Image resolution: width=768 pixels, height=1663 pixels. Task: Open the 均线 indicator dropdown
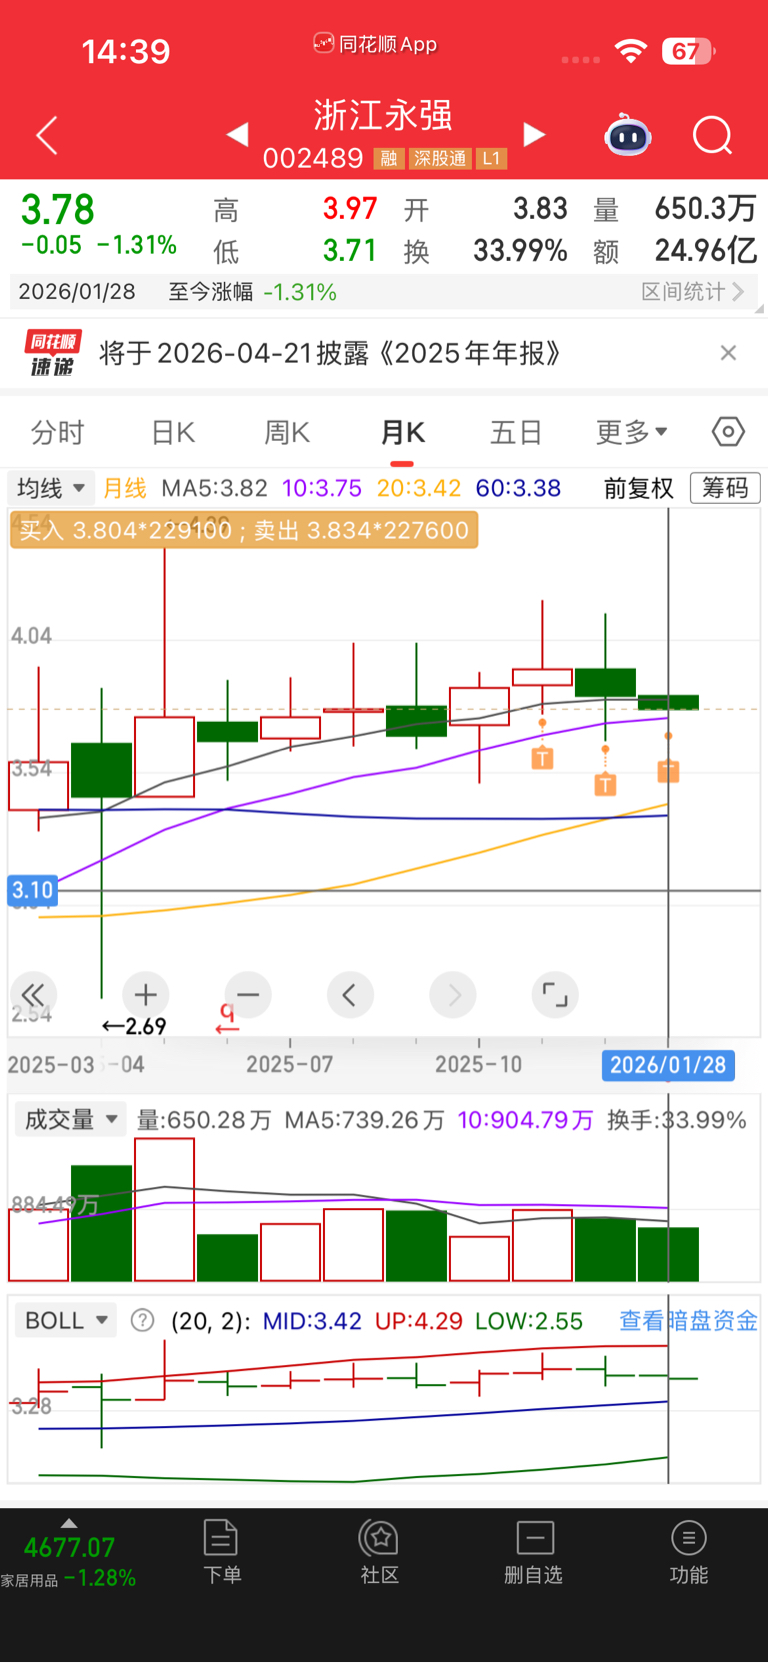click(x=52, y=488)
